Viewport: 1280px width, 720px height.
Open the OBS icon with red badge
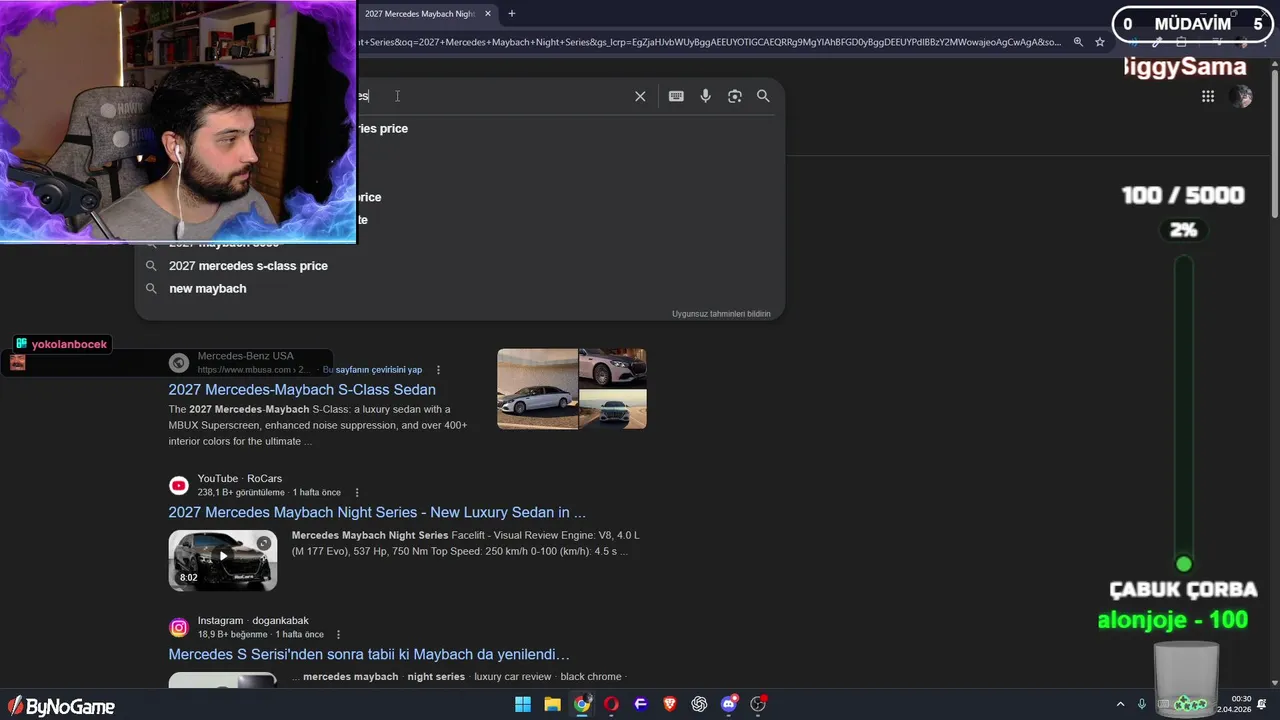758,704
